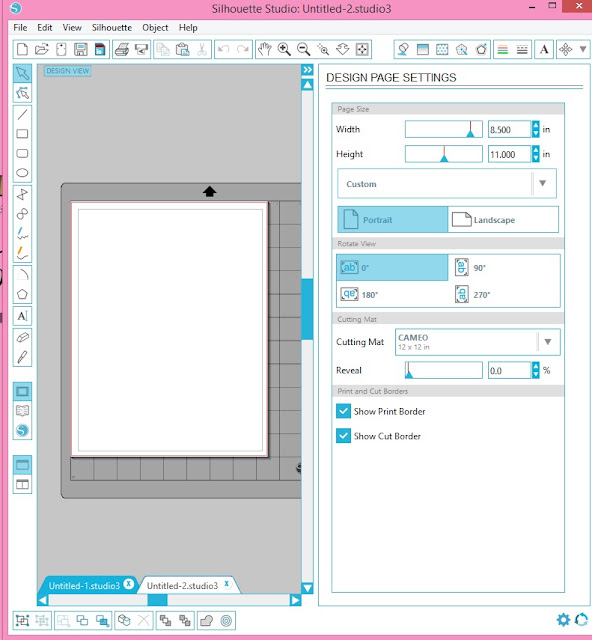The width and height of the screenshot is (592, 640).
Task: Click the Reveal input field showing 0.0
Action: pyautogui.click(x=510, y=370)
